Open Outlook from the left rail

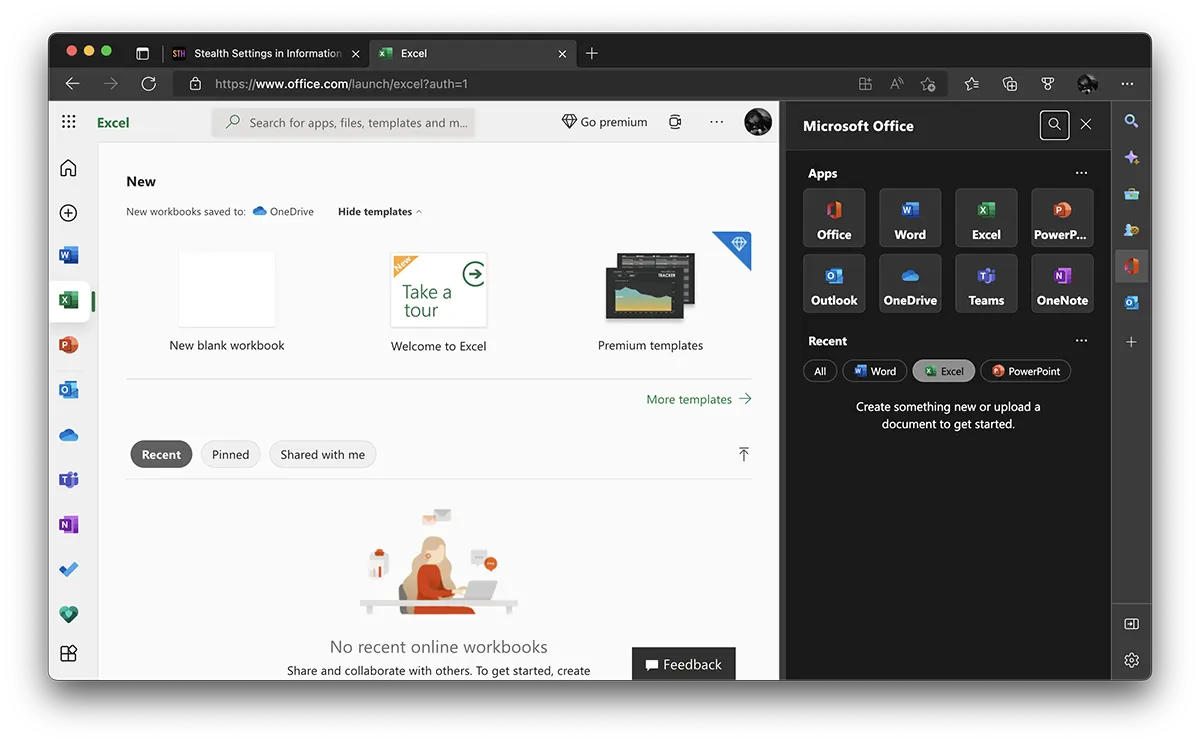point(68,390)
